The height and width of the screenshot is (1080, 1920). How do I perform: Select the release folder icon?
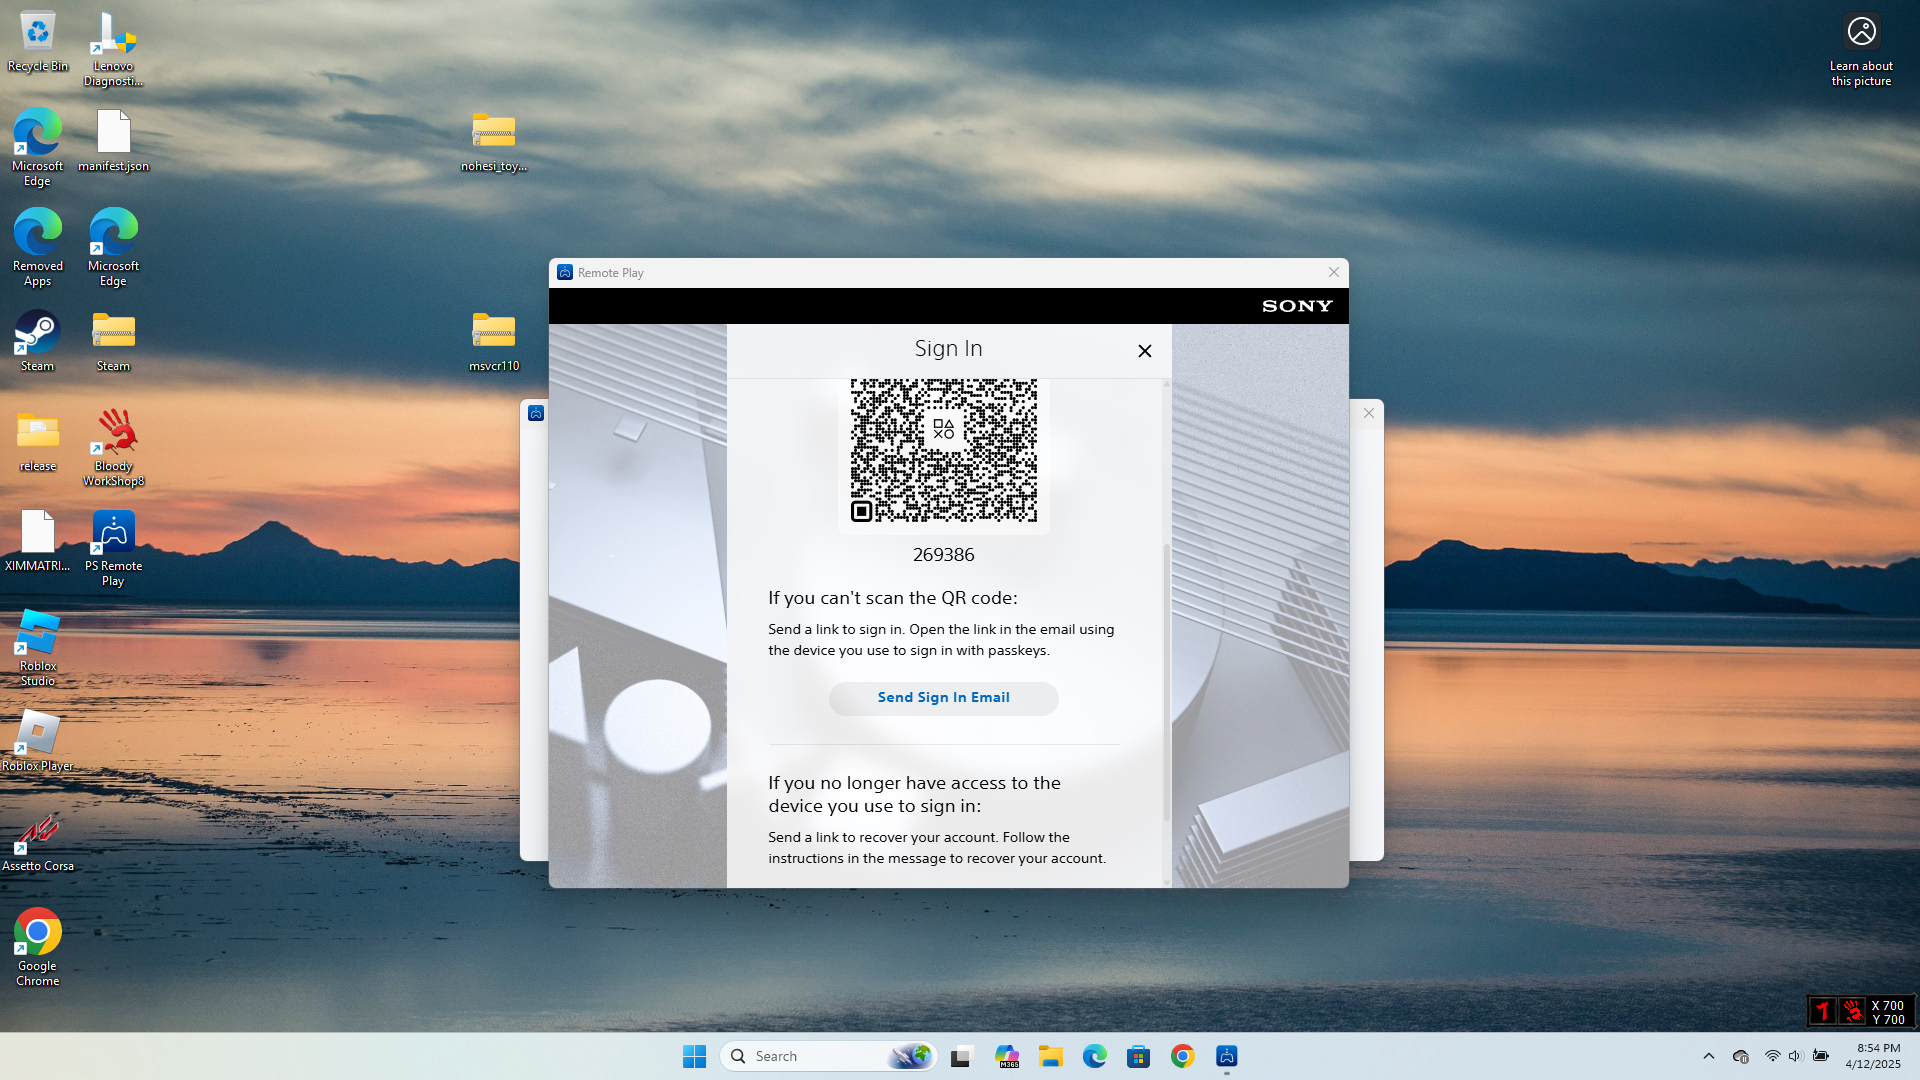(x=38, y=441)
